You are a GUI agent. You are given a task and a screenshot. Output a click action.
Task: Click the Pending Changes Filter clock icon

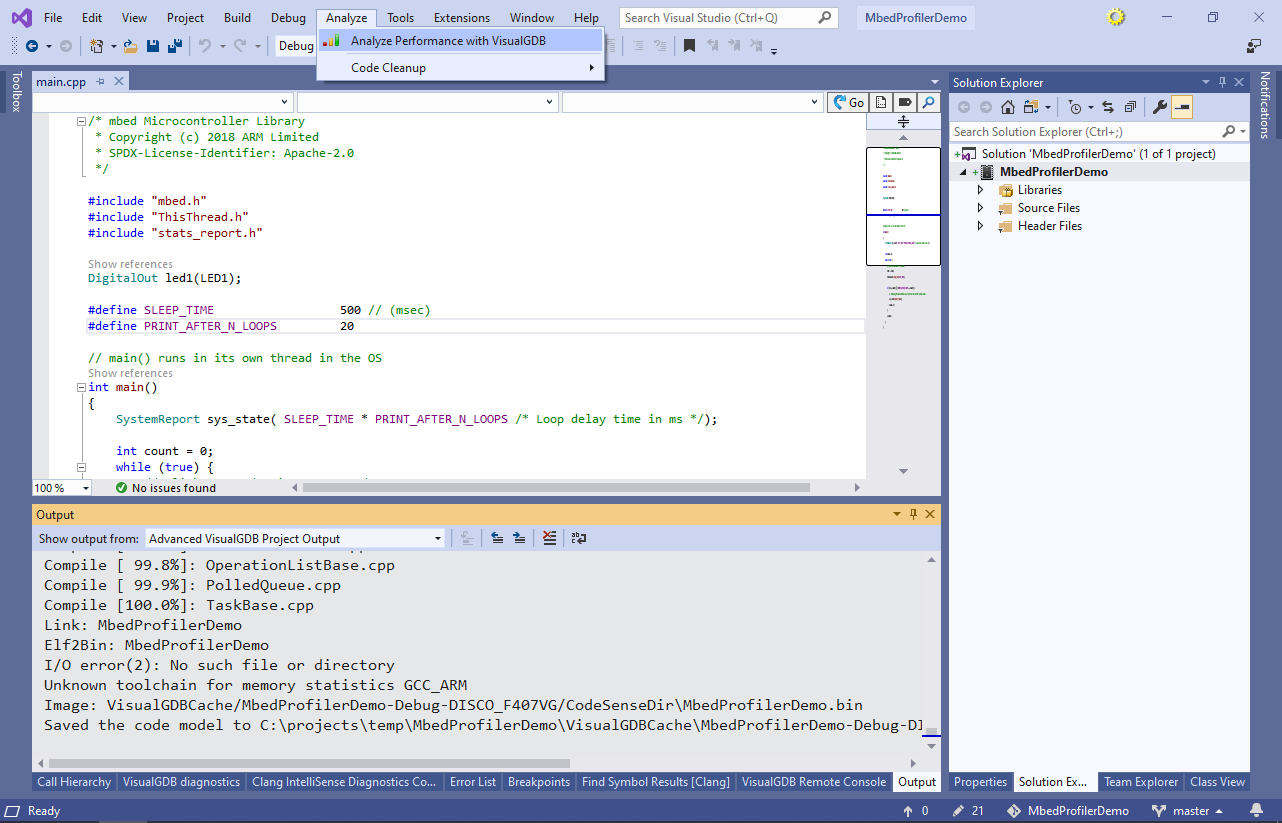1075,107
